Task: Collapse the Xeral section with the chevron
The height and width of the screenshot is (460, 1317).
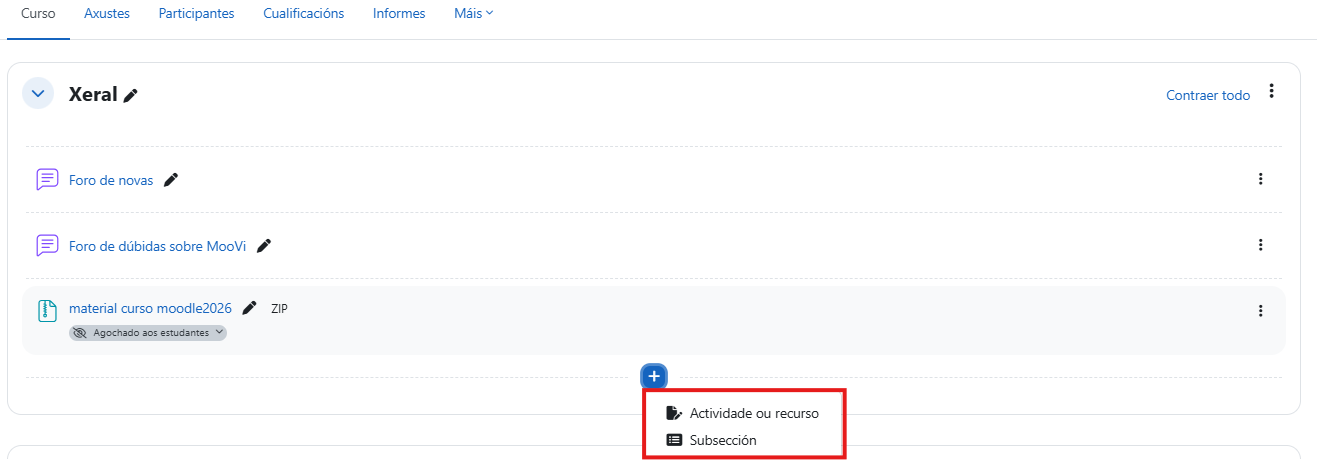Action: (x=38, y=94)
